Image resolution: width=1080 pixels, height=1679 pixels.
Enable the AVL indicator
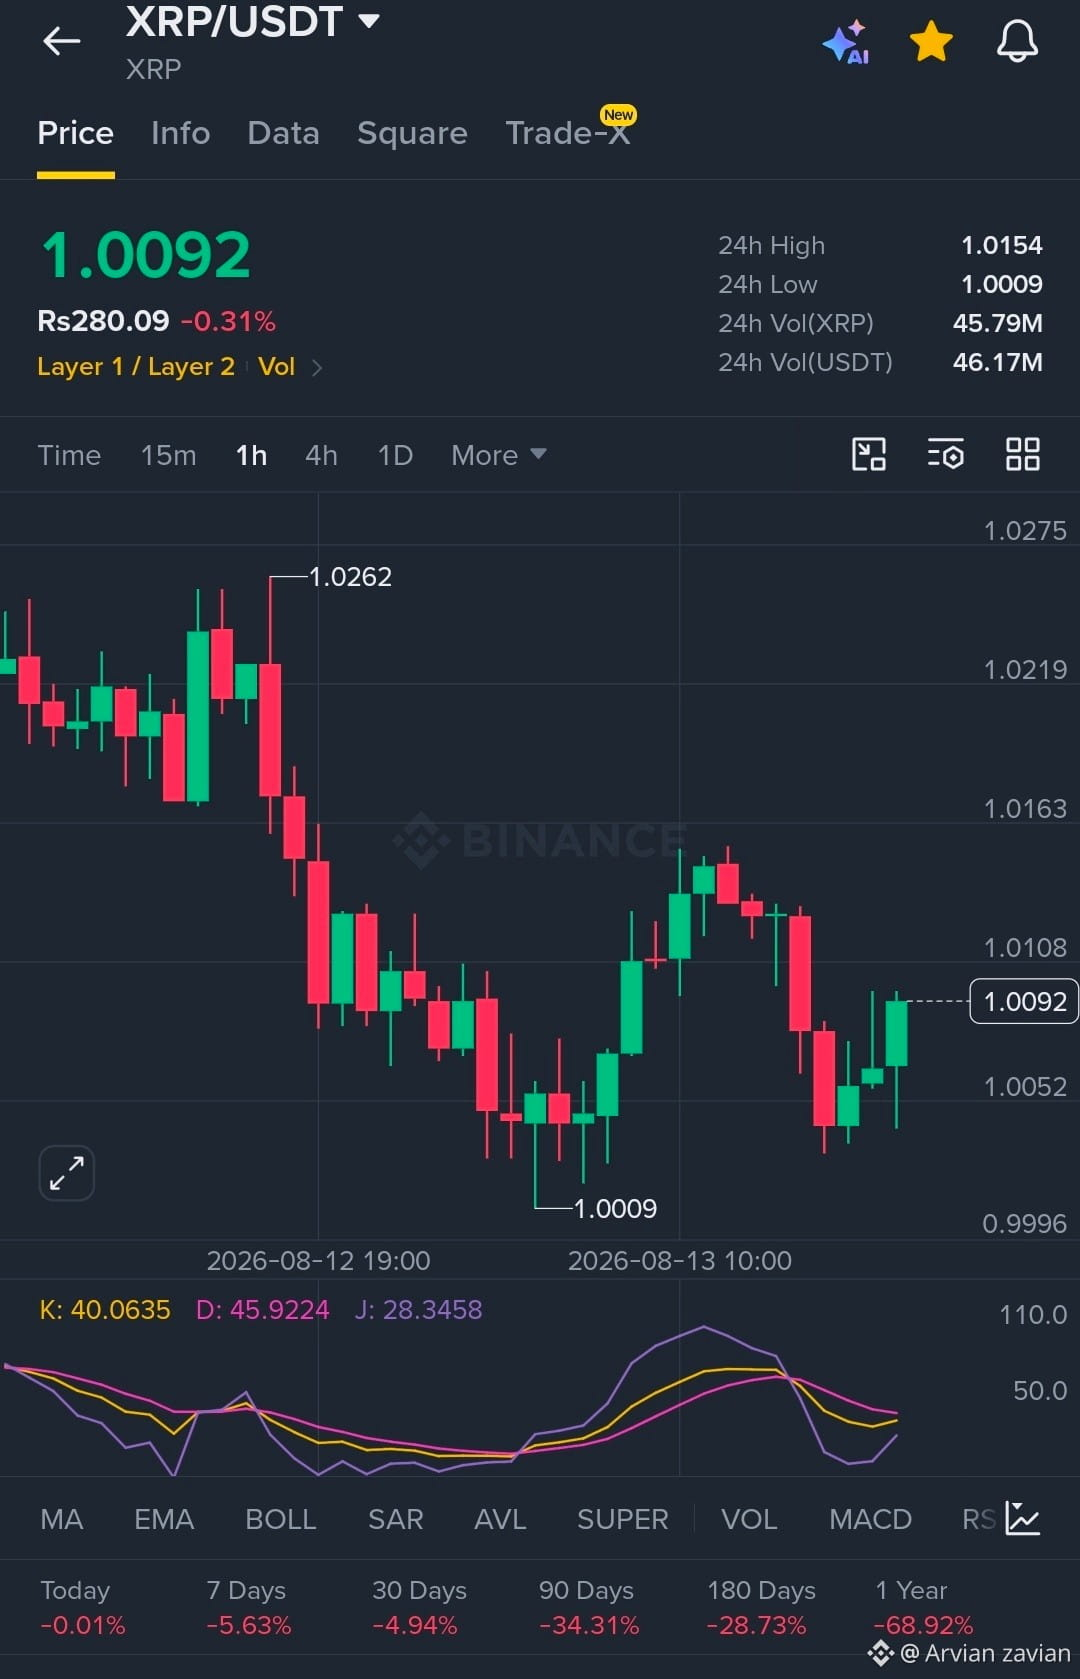pos(500,1519)
